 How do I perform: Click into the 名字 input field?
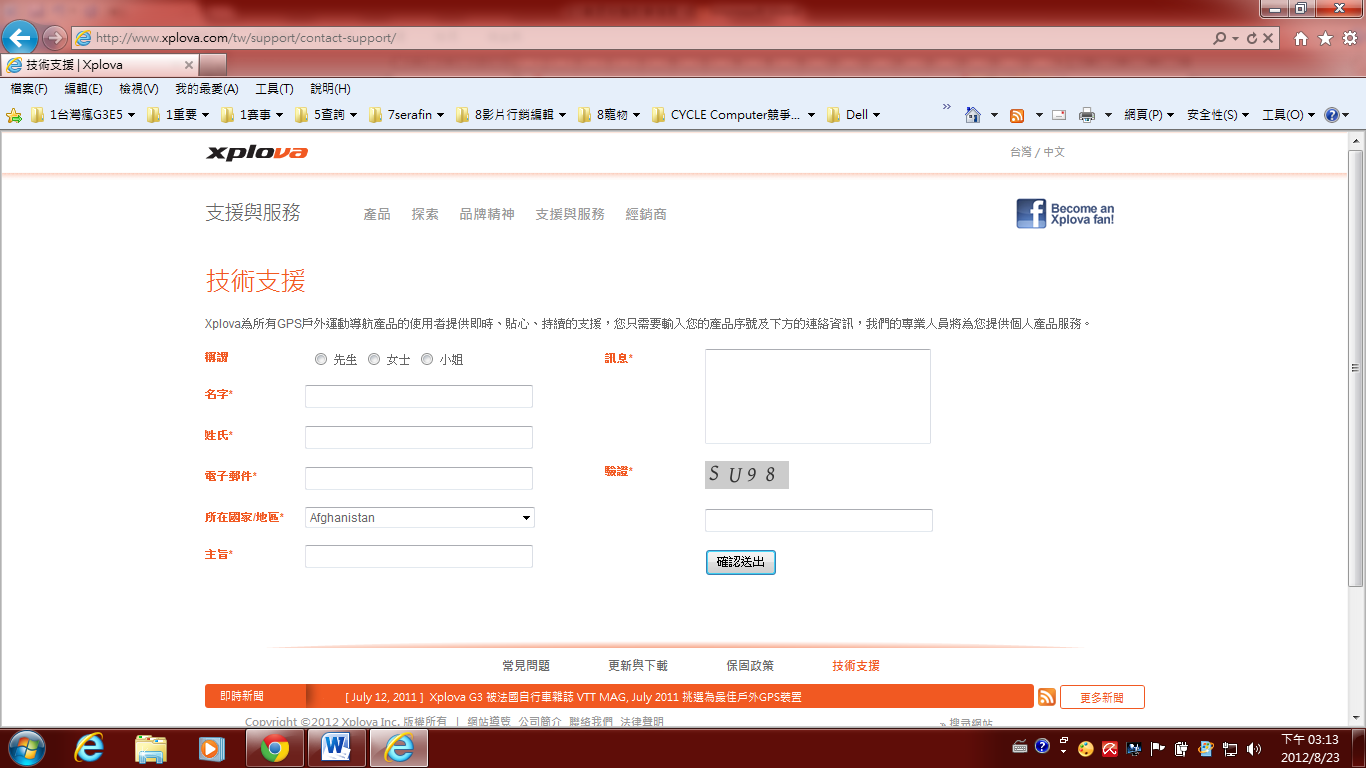pyautogui.click(x=419, y=396)
